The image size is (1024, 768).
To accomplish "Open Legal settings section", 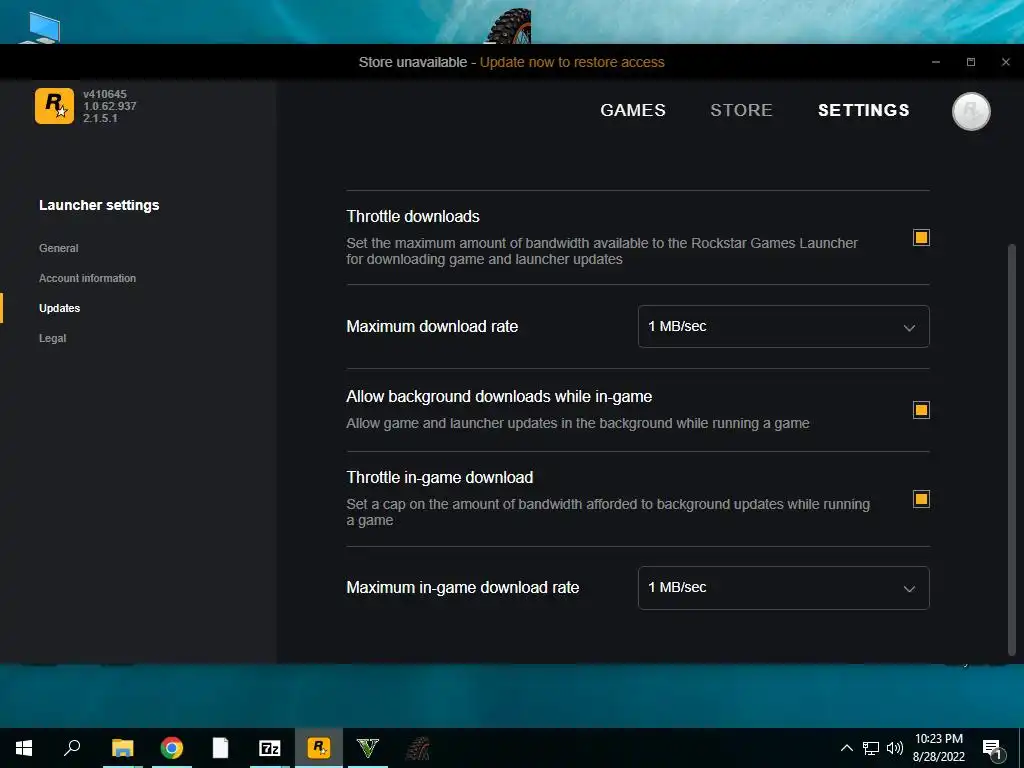I will [x=52, y=338].
